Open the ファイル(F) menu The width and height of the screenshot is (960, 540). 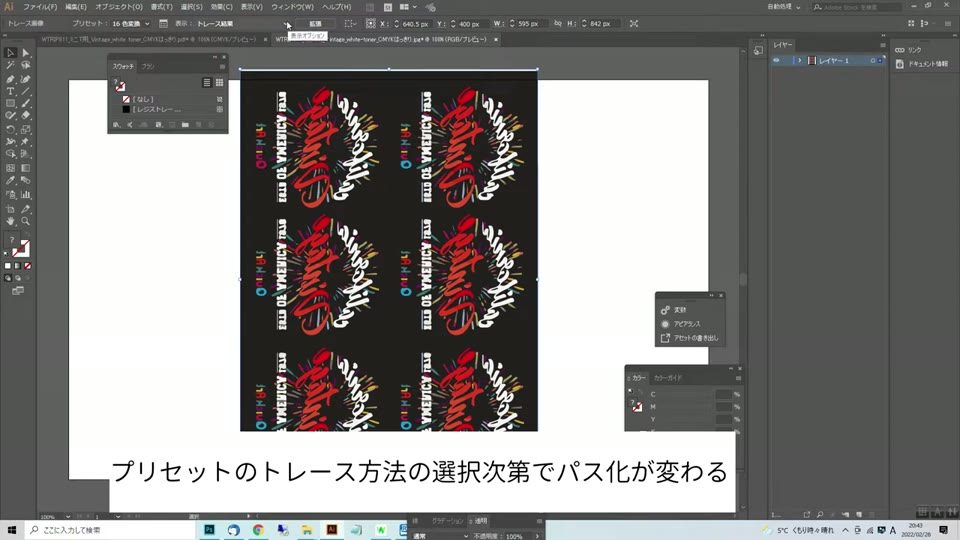click(x=40, y=7)
